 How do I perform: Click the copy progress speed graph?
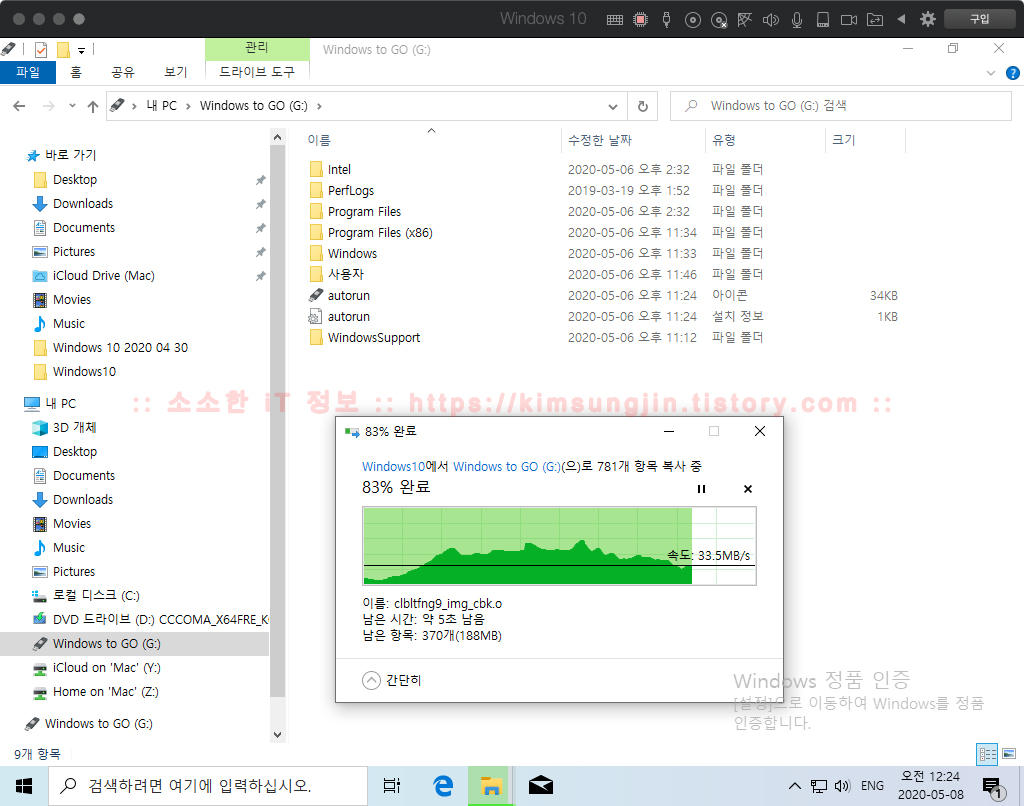tap(559, 545)
